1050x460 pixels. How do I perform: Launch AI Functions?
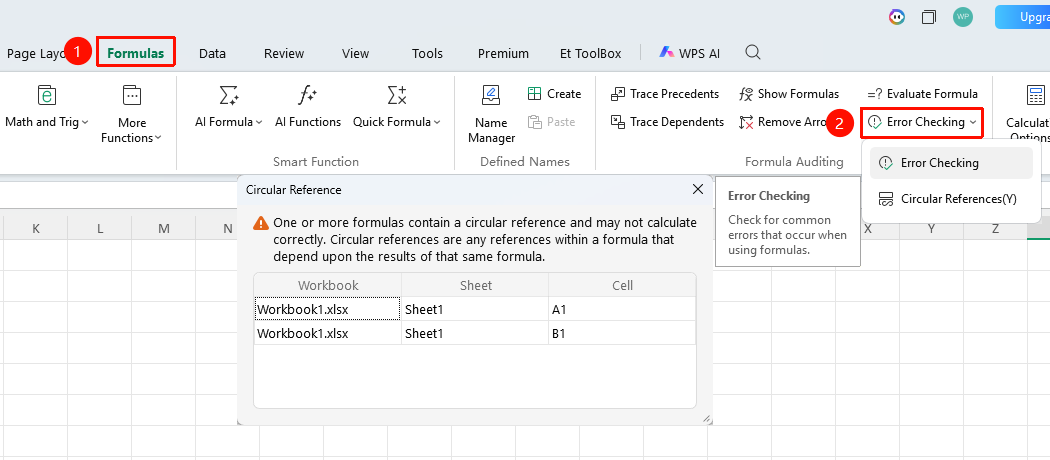pyautogui.click(x=308, y=107)
